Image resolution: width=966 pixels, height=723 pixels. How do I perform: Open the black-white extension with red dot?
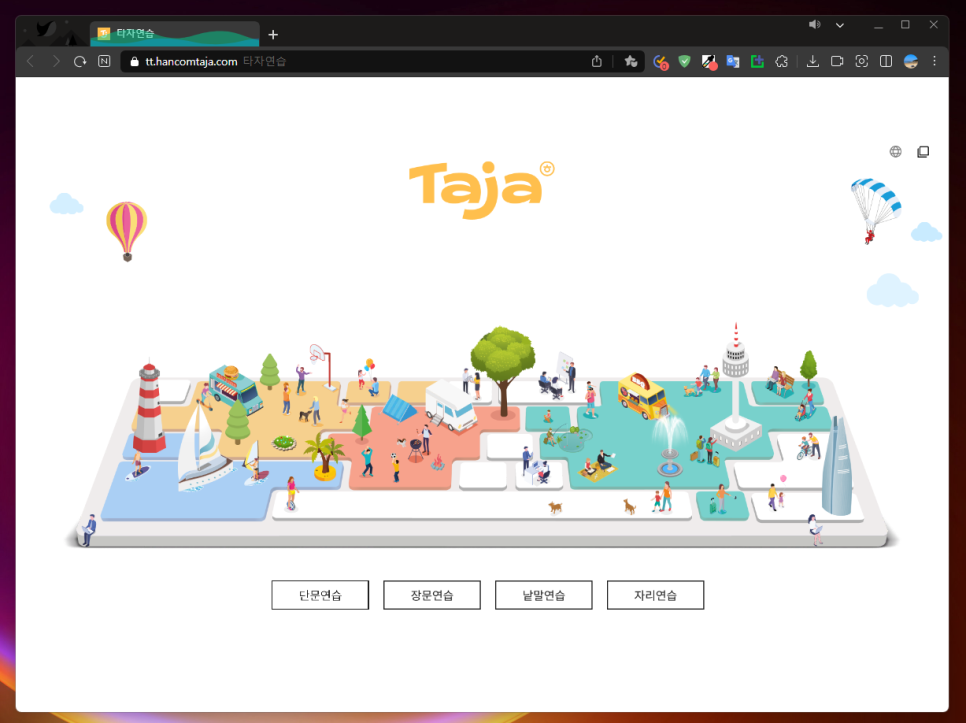pos(709,62)
